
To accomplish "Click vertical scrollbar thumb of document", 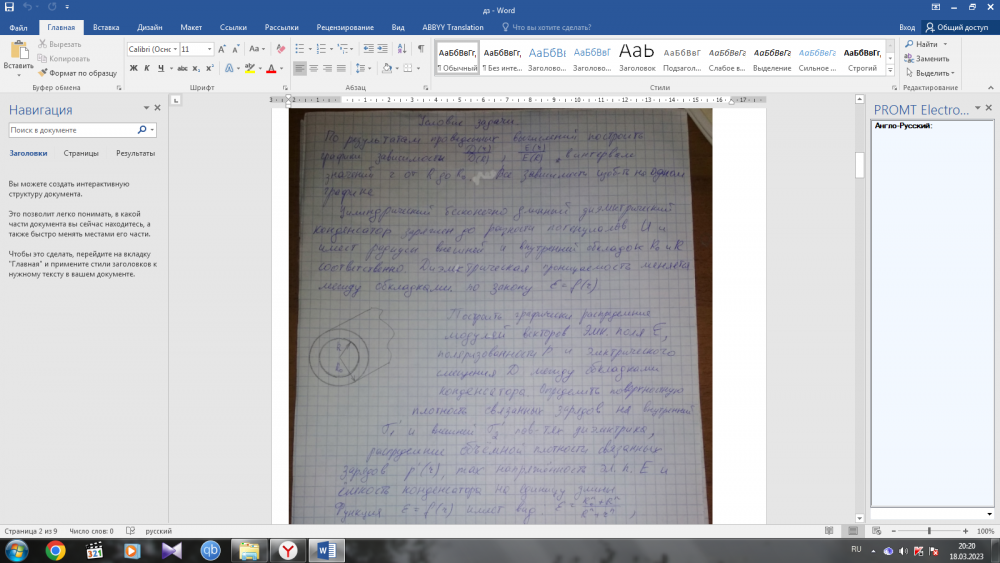I will click(860, 166).
